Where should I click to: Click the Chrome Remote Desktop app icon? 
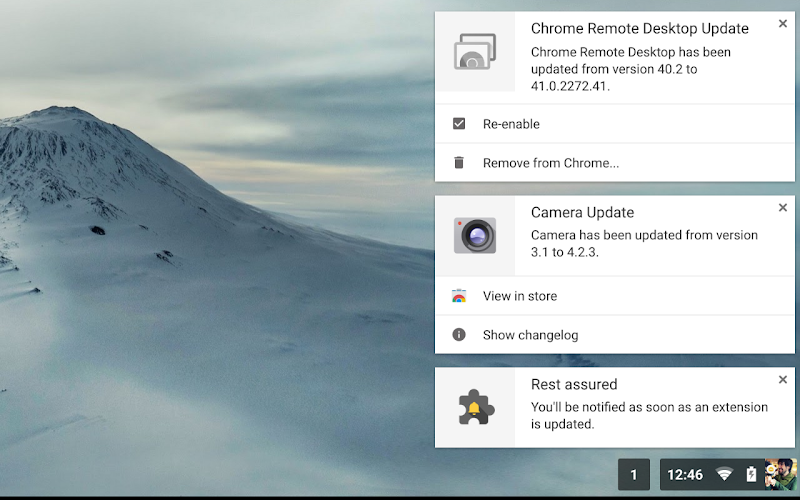[475, 52]
